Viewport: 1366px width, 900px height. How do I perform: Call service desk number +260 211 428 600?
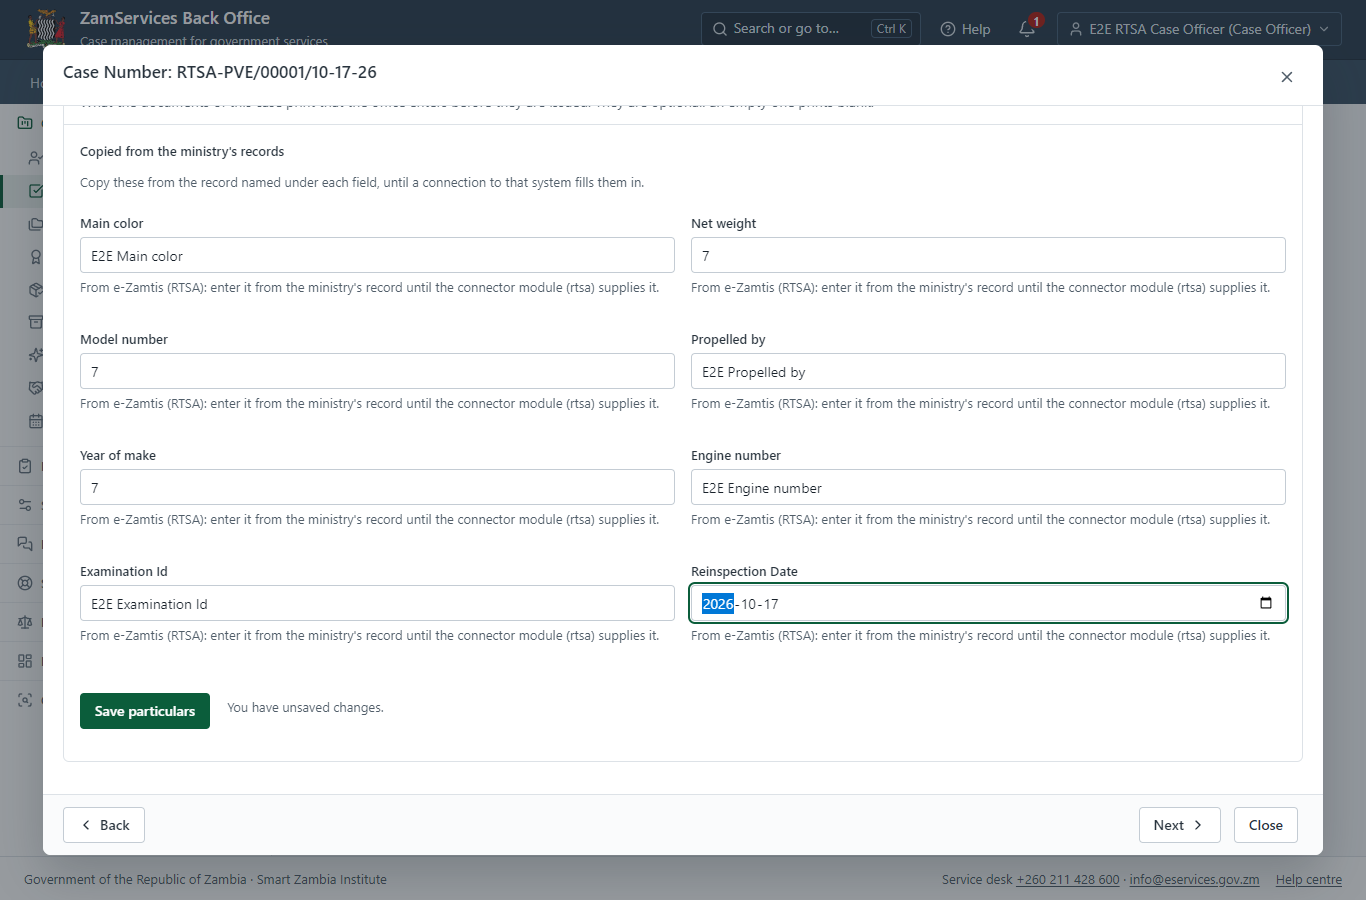coord(1068,880)
